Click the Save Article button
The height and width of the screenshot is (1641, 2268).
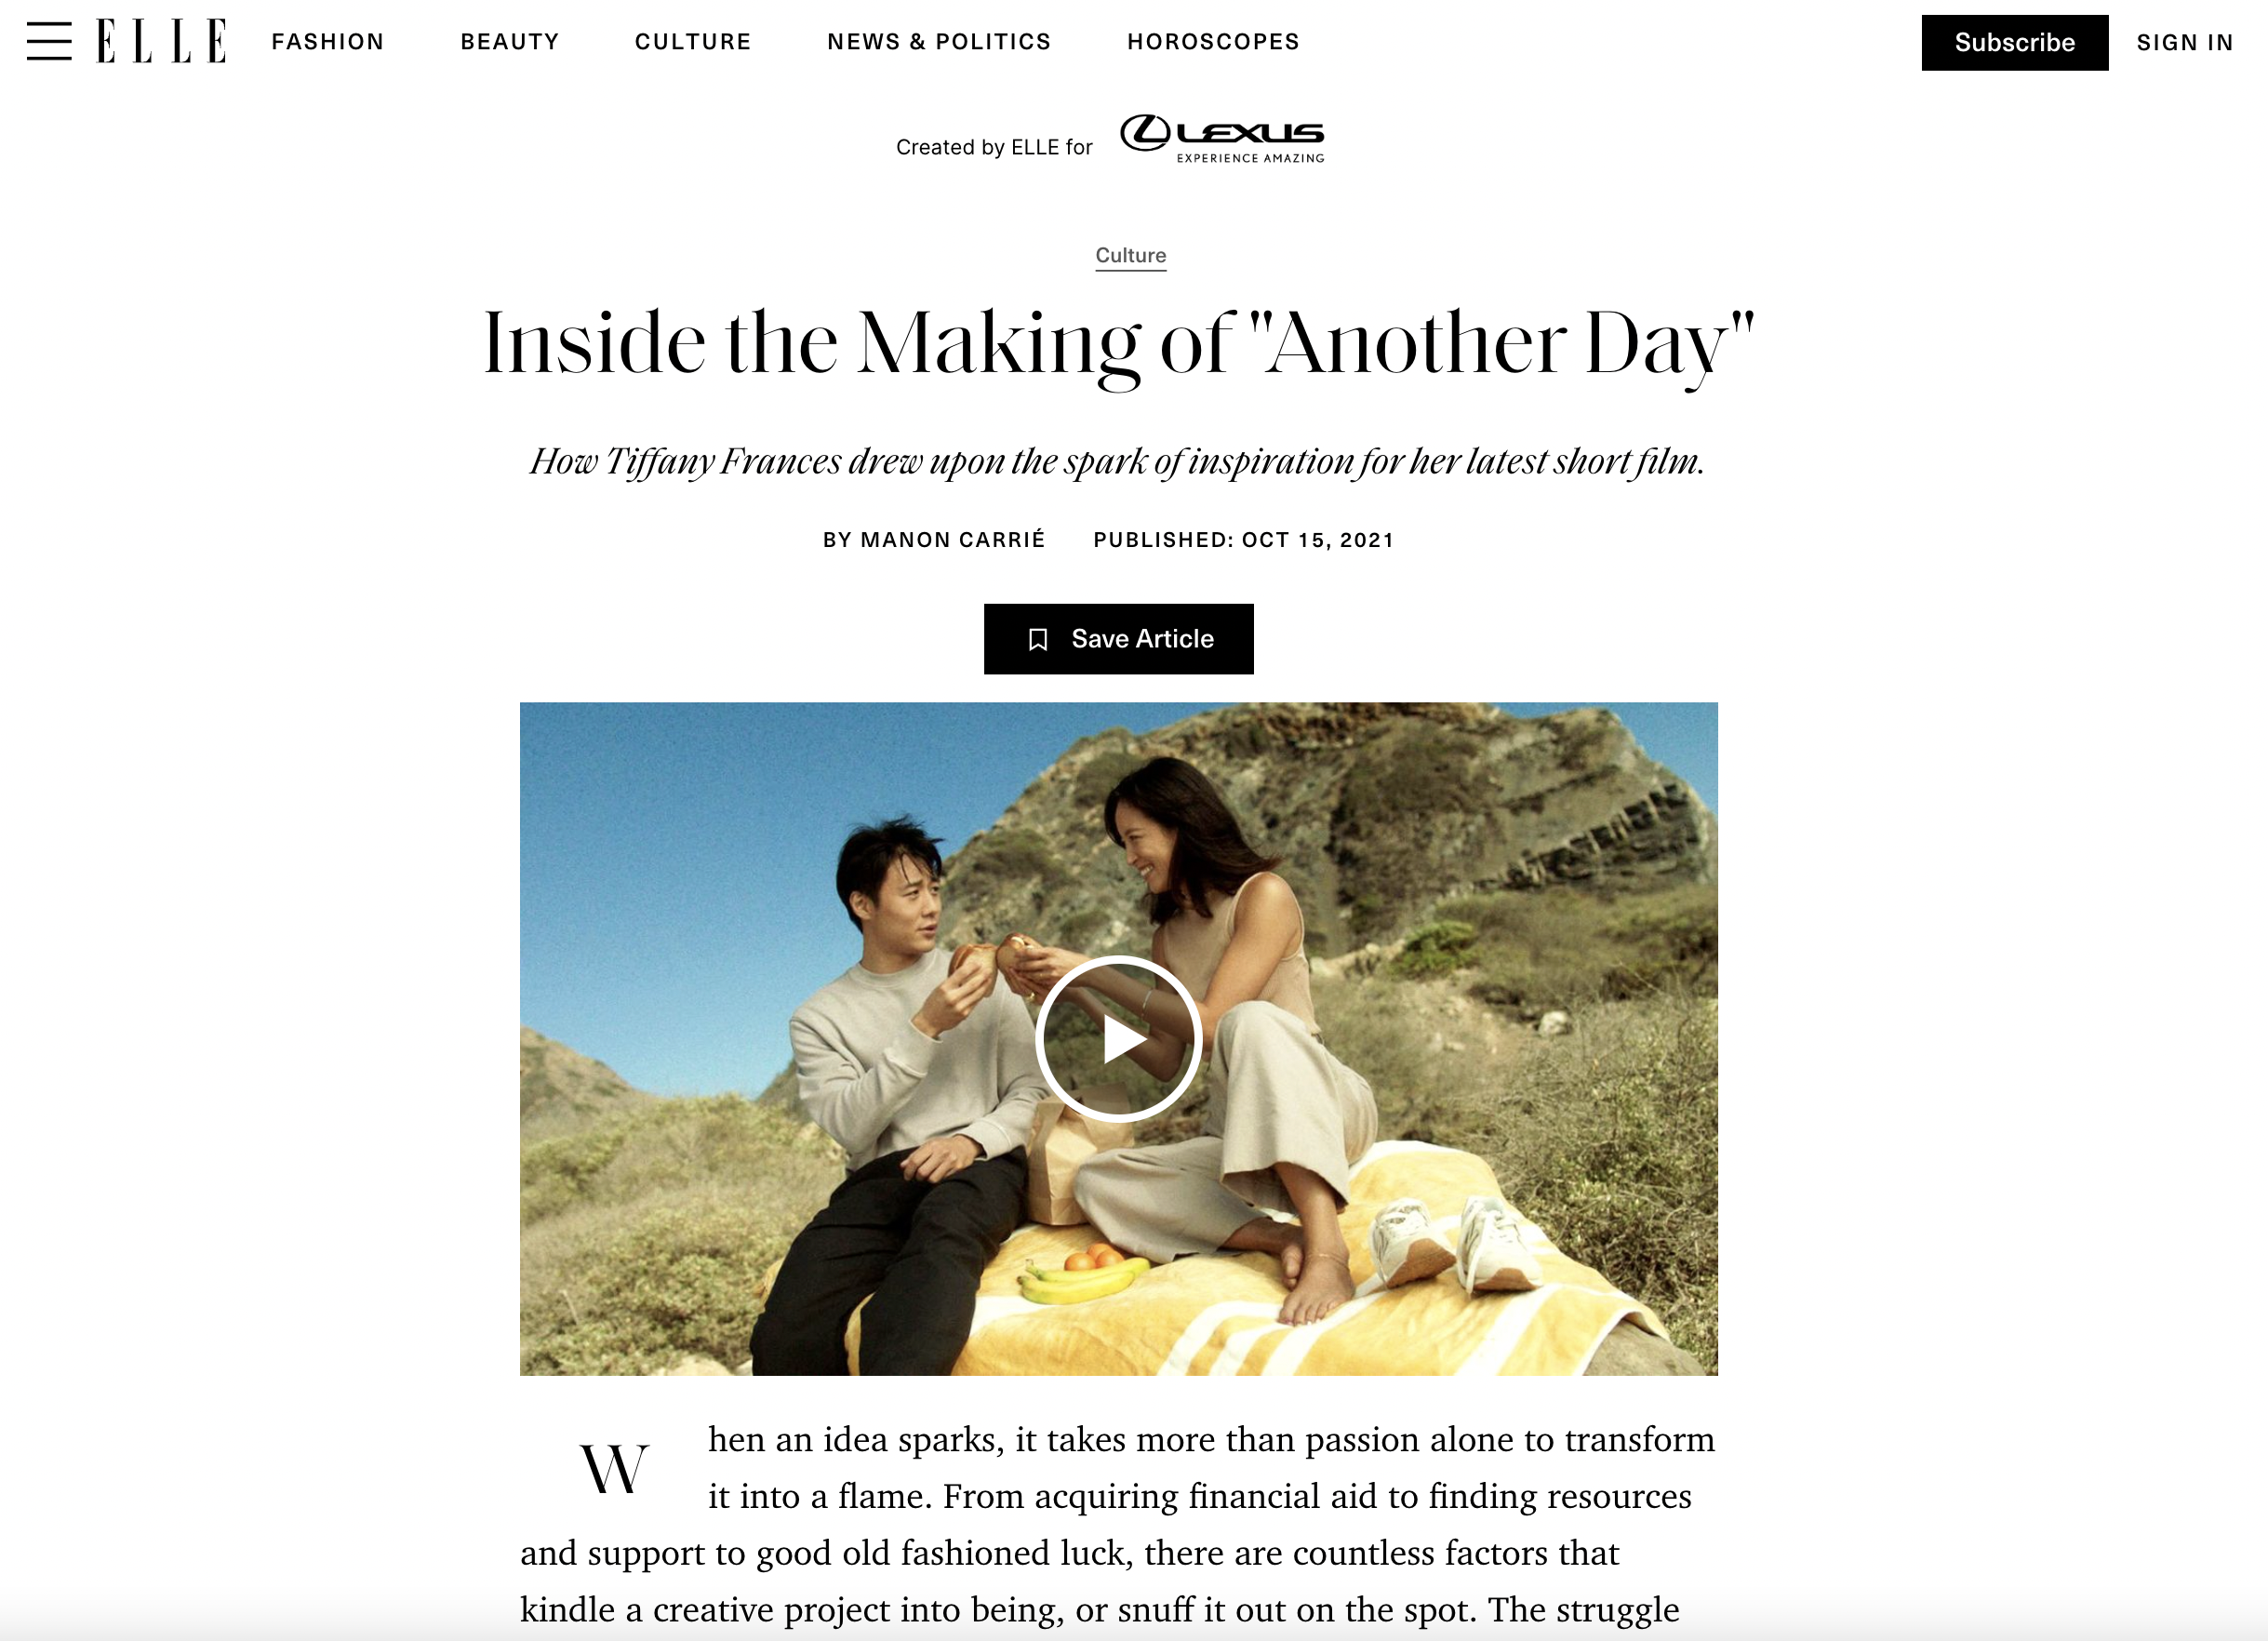(1118, 639)
